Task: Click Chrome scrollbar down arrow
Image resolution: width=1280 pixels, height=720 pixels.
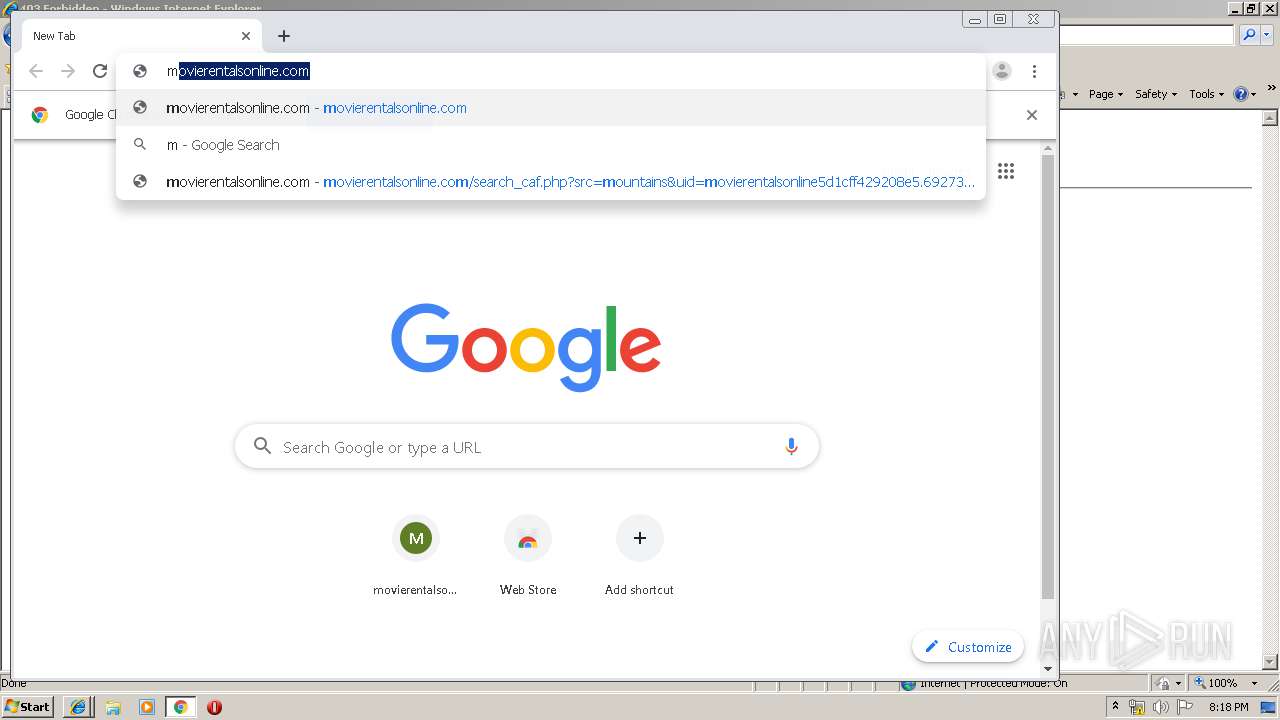Action: 1048,668
